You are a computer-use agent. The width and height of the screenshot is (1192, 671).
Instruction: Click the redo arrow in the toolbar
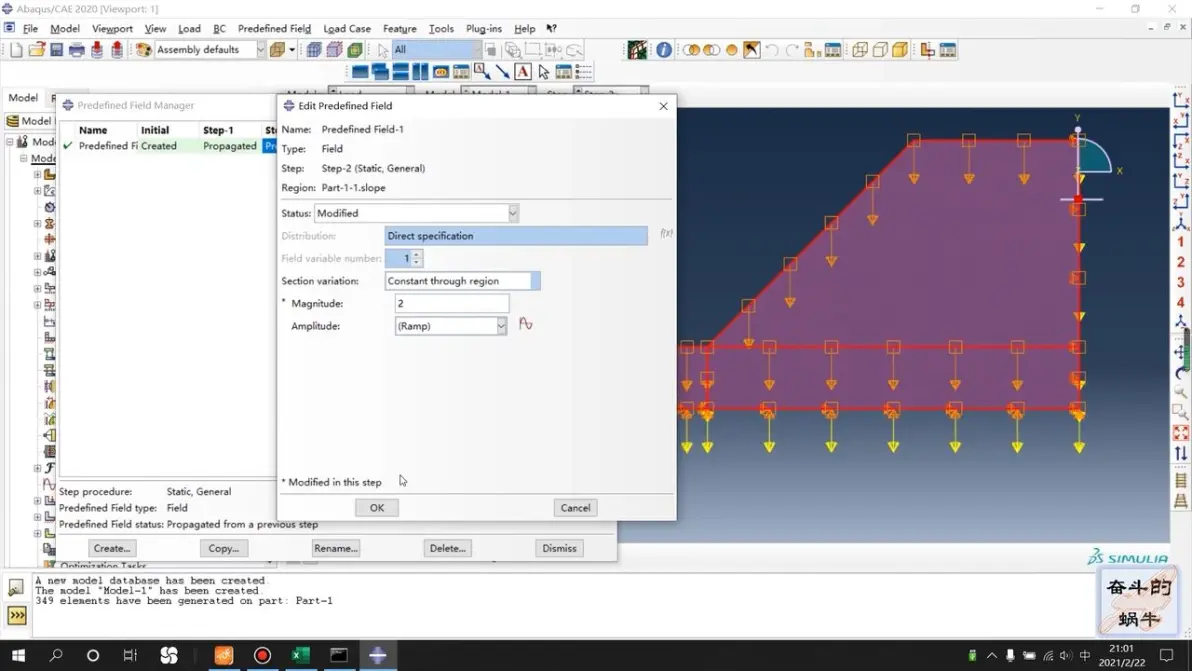click(x=792, y=50)
